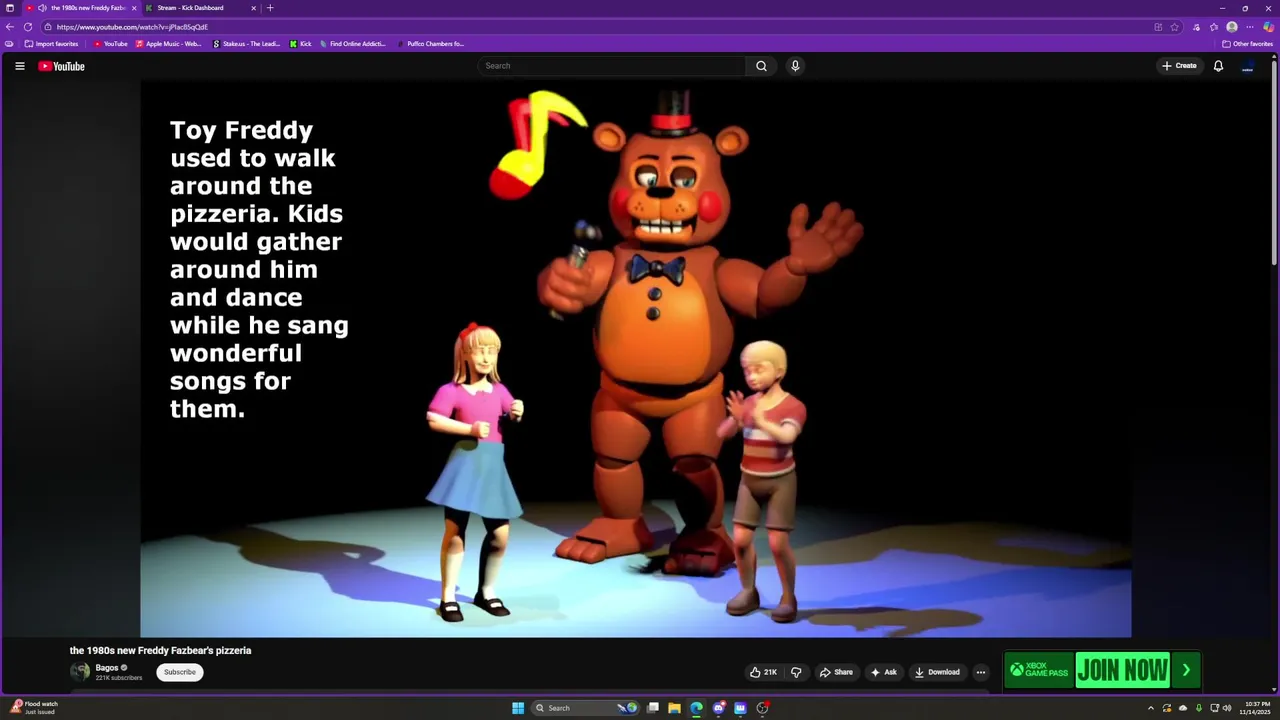Screen dimensions: 1280x720
Task: Go back with browser back arrow
Action: pos(10,27)
